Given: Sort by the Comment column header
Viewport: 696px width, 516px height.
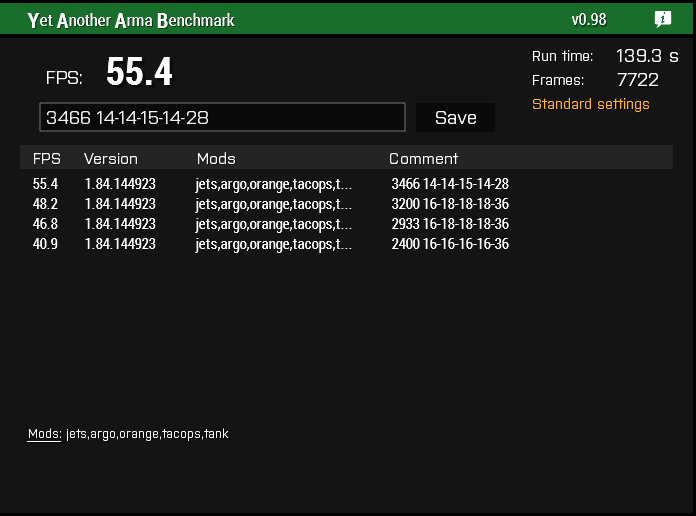Looking at the screenshot, I should point(423,159).
